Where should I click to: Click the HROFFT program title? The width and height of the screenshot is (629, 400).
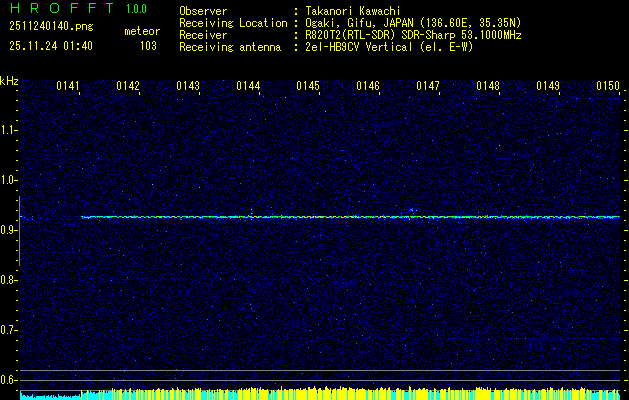click(61, 8)
